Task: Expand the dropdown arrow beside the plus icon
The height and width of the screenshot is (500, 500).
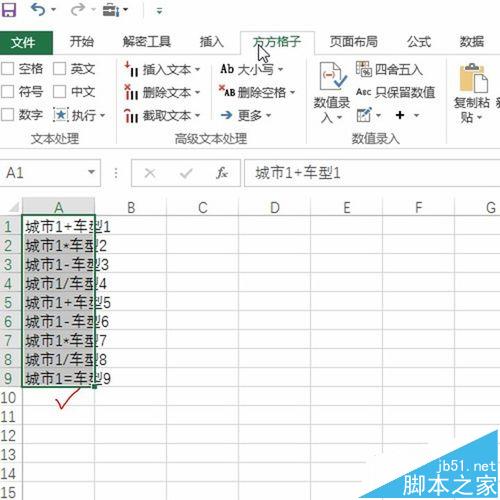Action: tap(416, 115)
